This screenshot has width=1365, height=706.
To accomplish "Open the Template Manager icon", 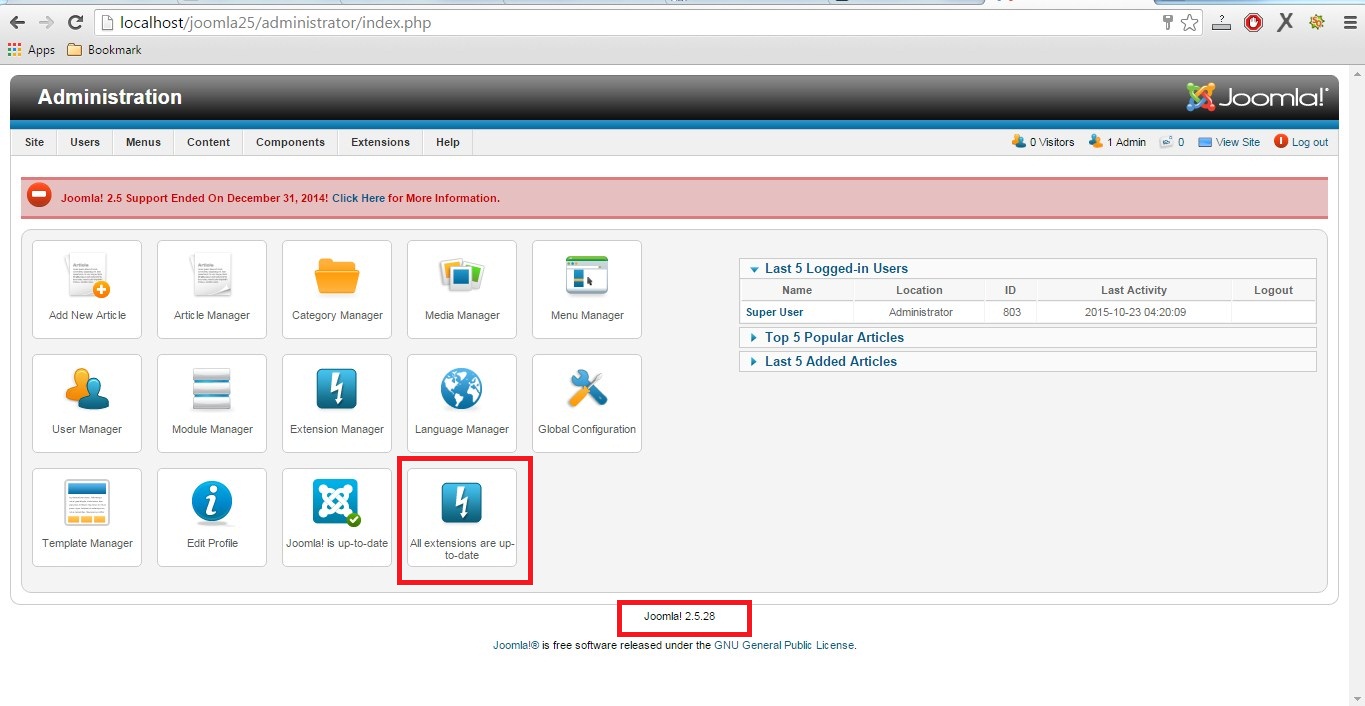I will pyautogui.click(x=87, y=504).
